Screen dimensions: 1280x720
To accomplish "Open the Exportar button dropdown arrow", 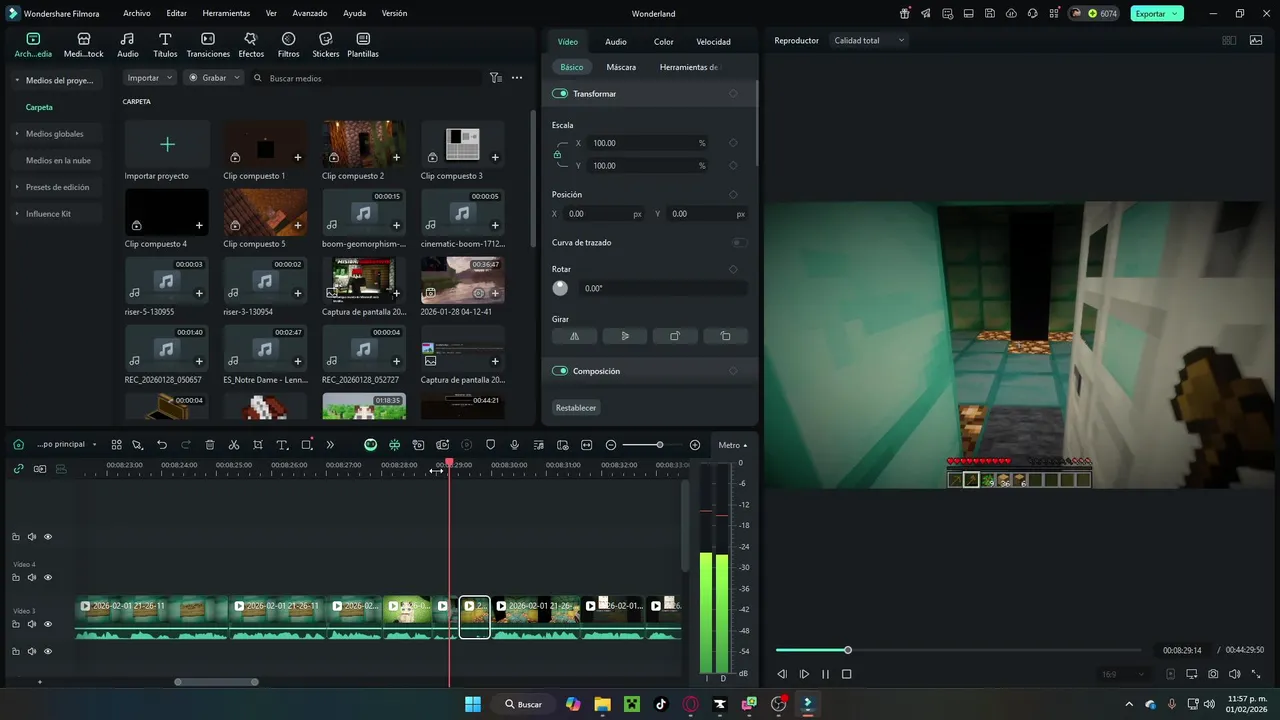I will (1176, 14).
